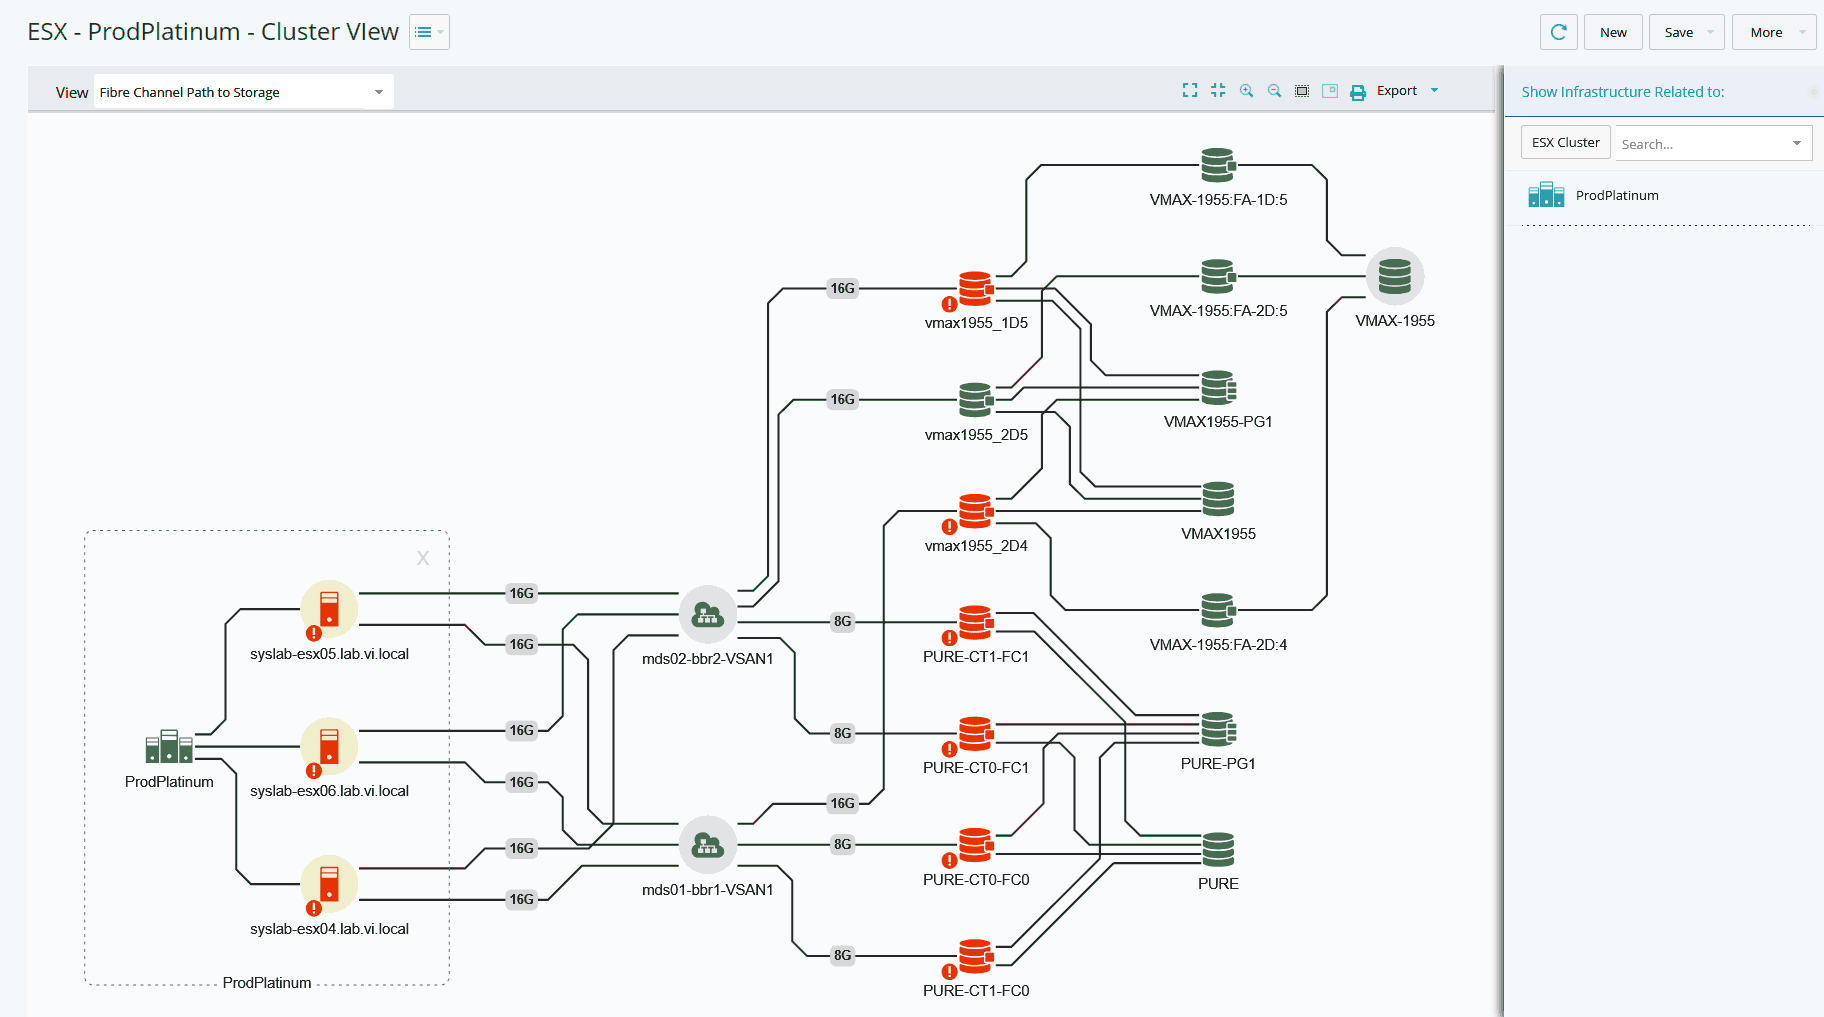Viewport: 1824px width, 1017px height.
Task: Click the VMAX-1955:FA-1D:5 port node
Action: point(1218,165)
